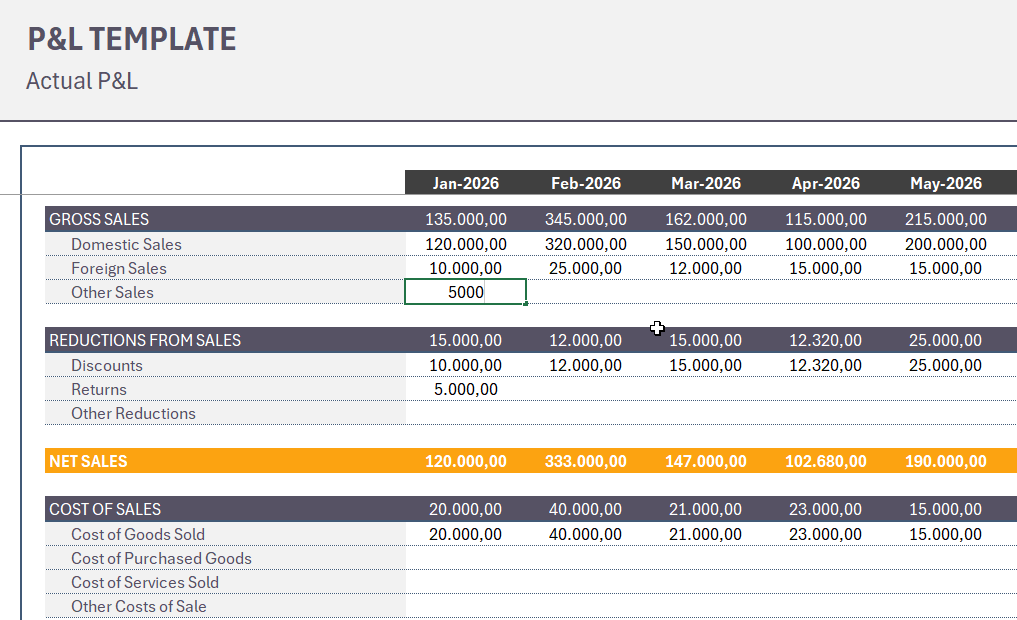Click the Feb-2026 month header
Screen dimensions: 1017x620
(585, 183)
